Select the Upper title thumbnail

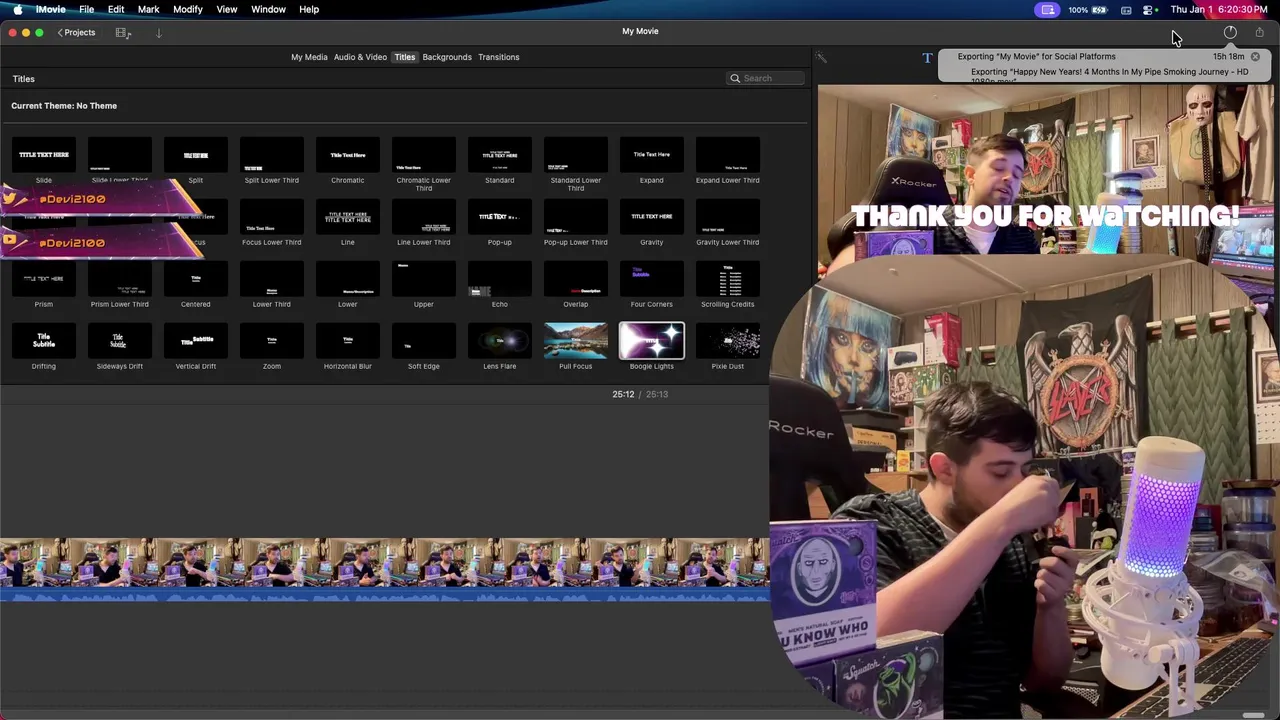[424, 279]
